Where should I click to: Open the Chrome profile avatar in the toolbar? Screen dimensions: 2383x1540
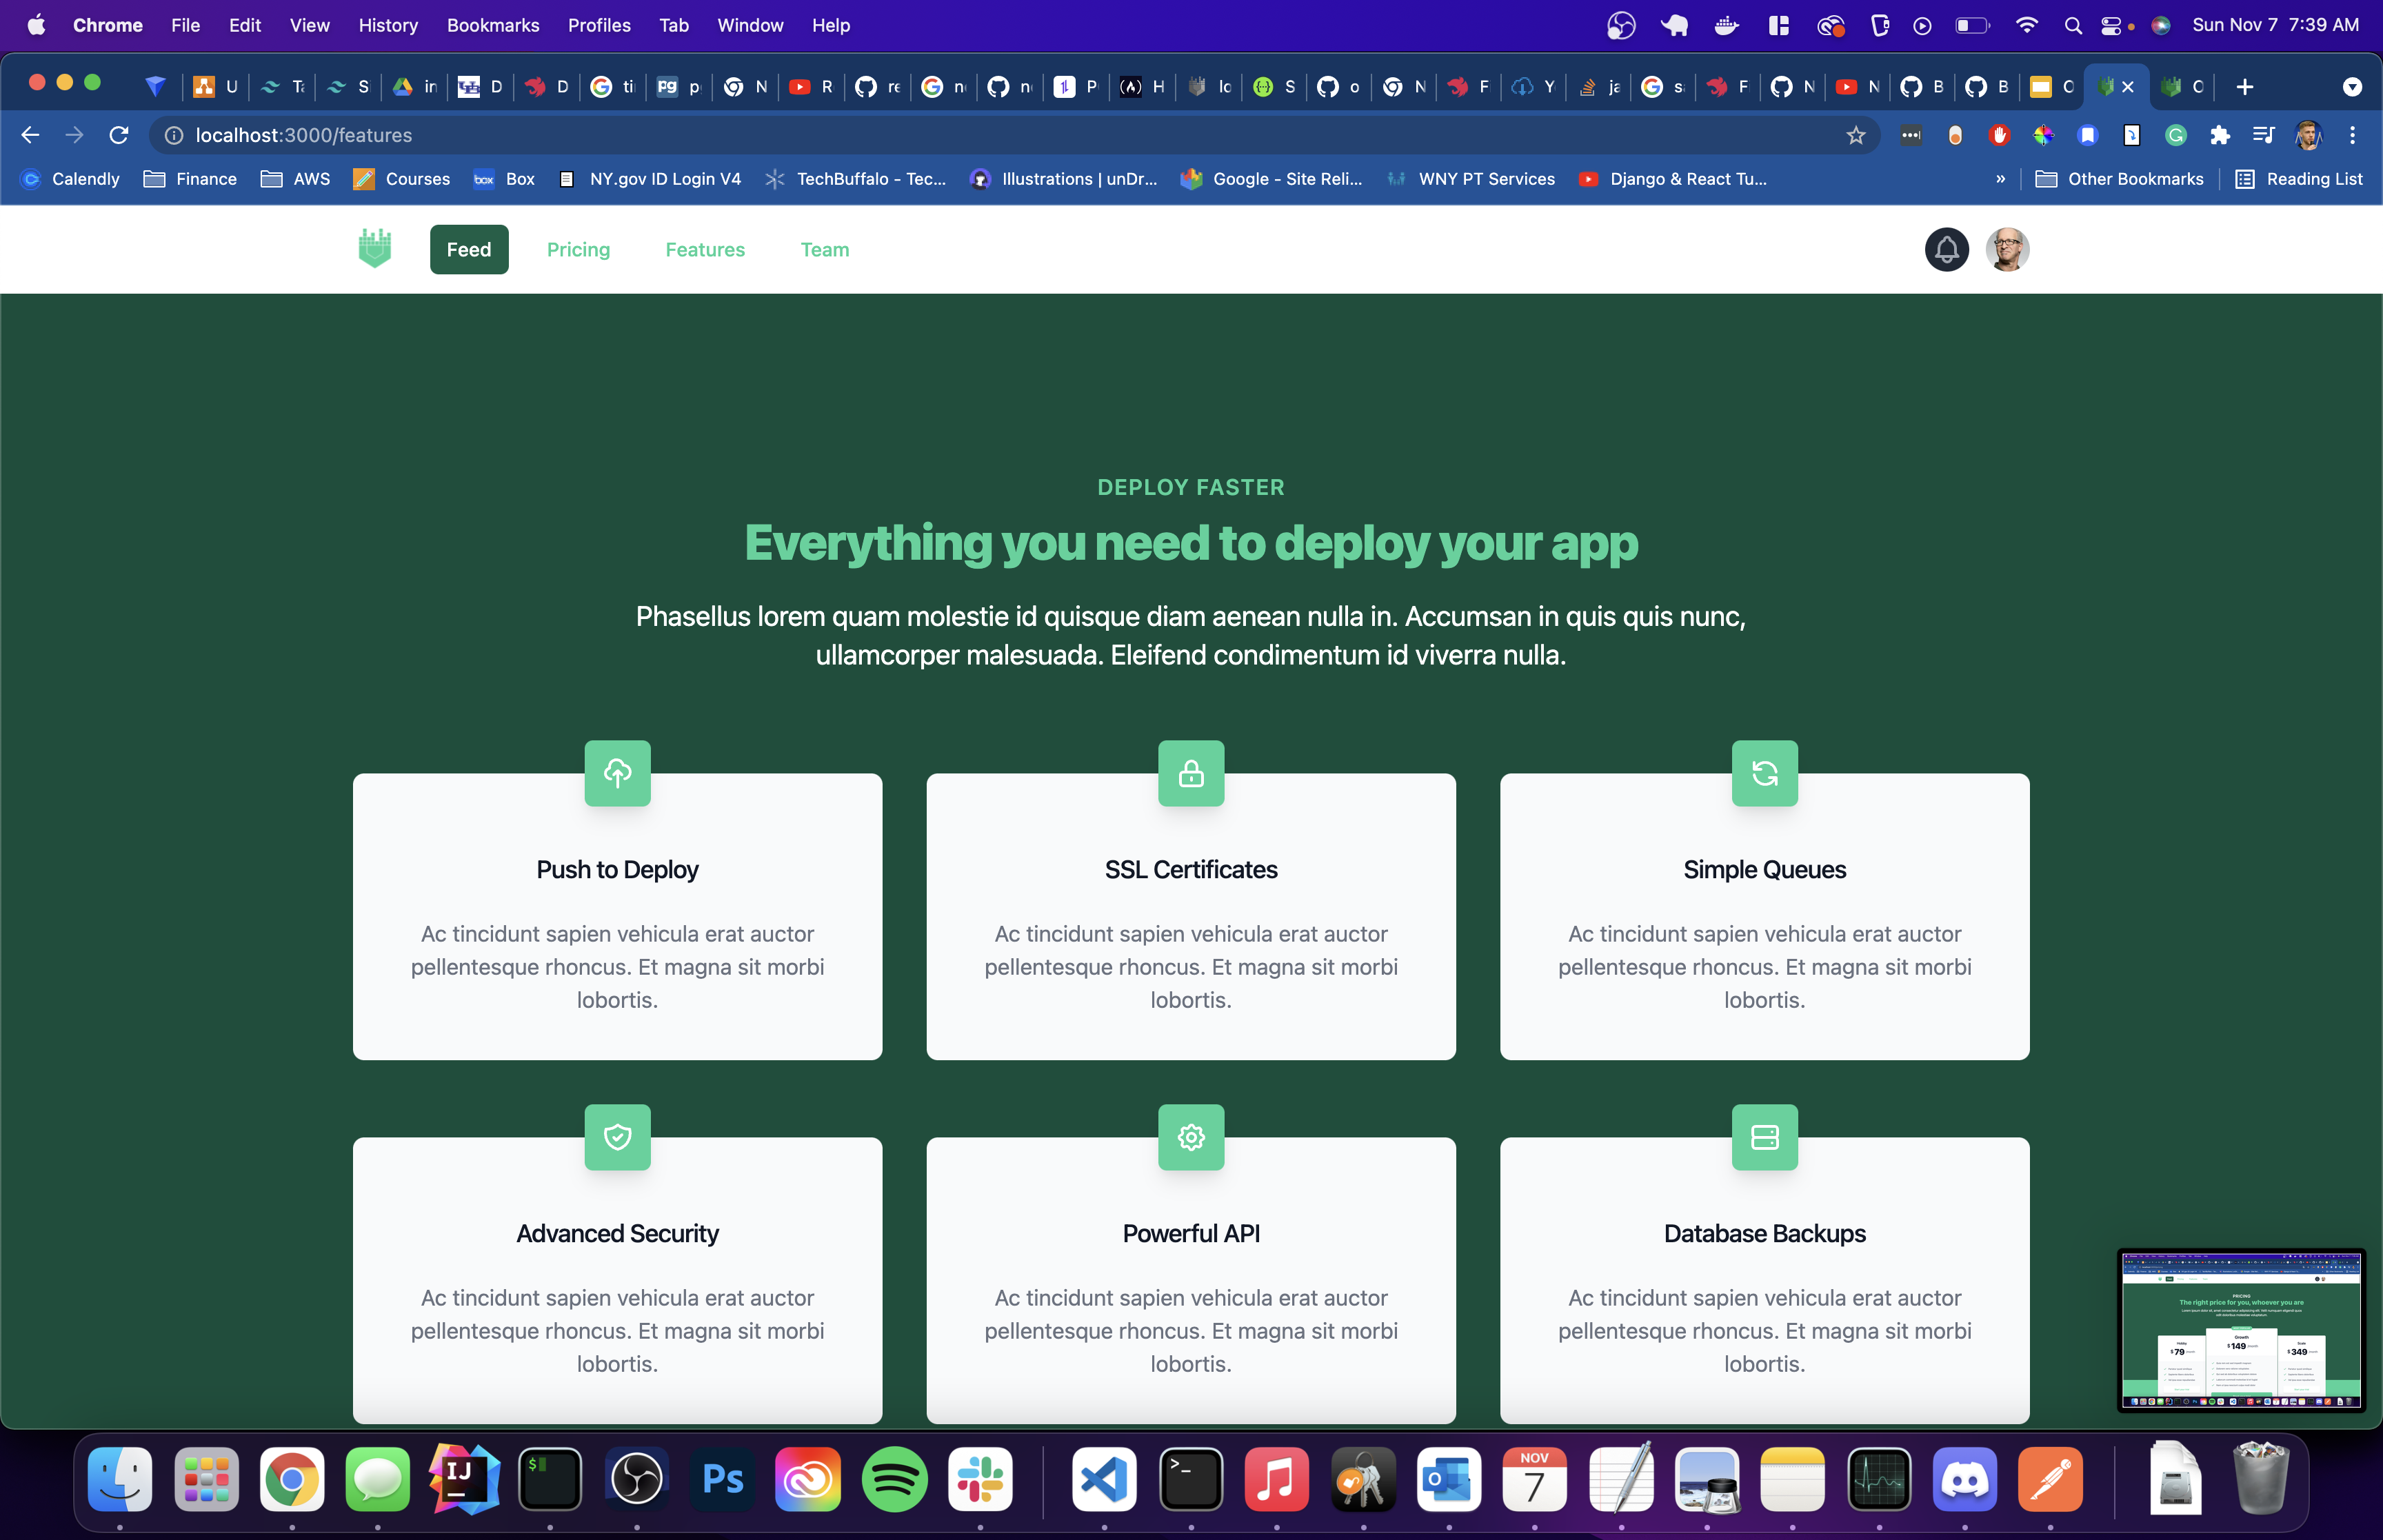point(2308,135)
